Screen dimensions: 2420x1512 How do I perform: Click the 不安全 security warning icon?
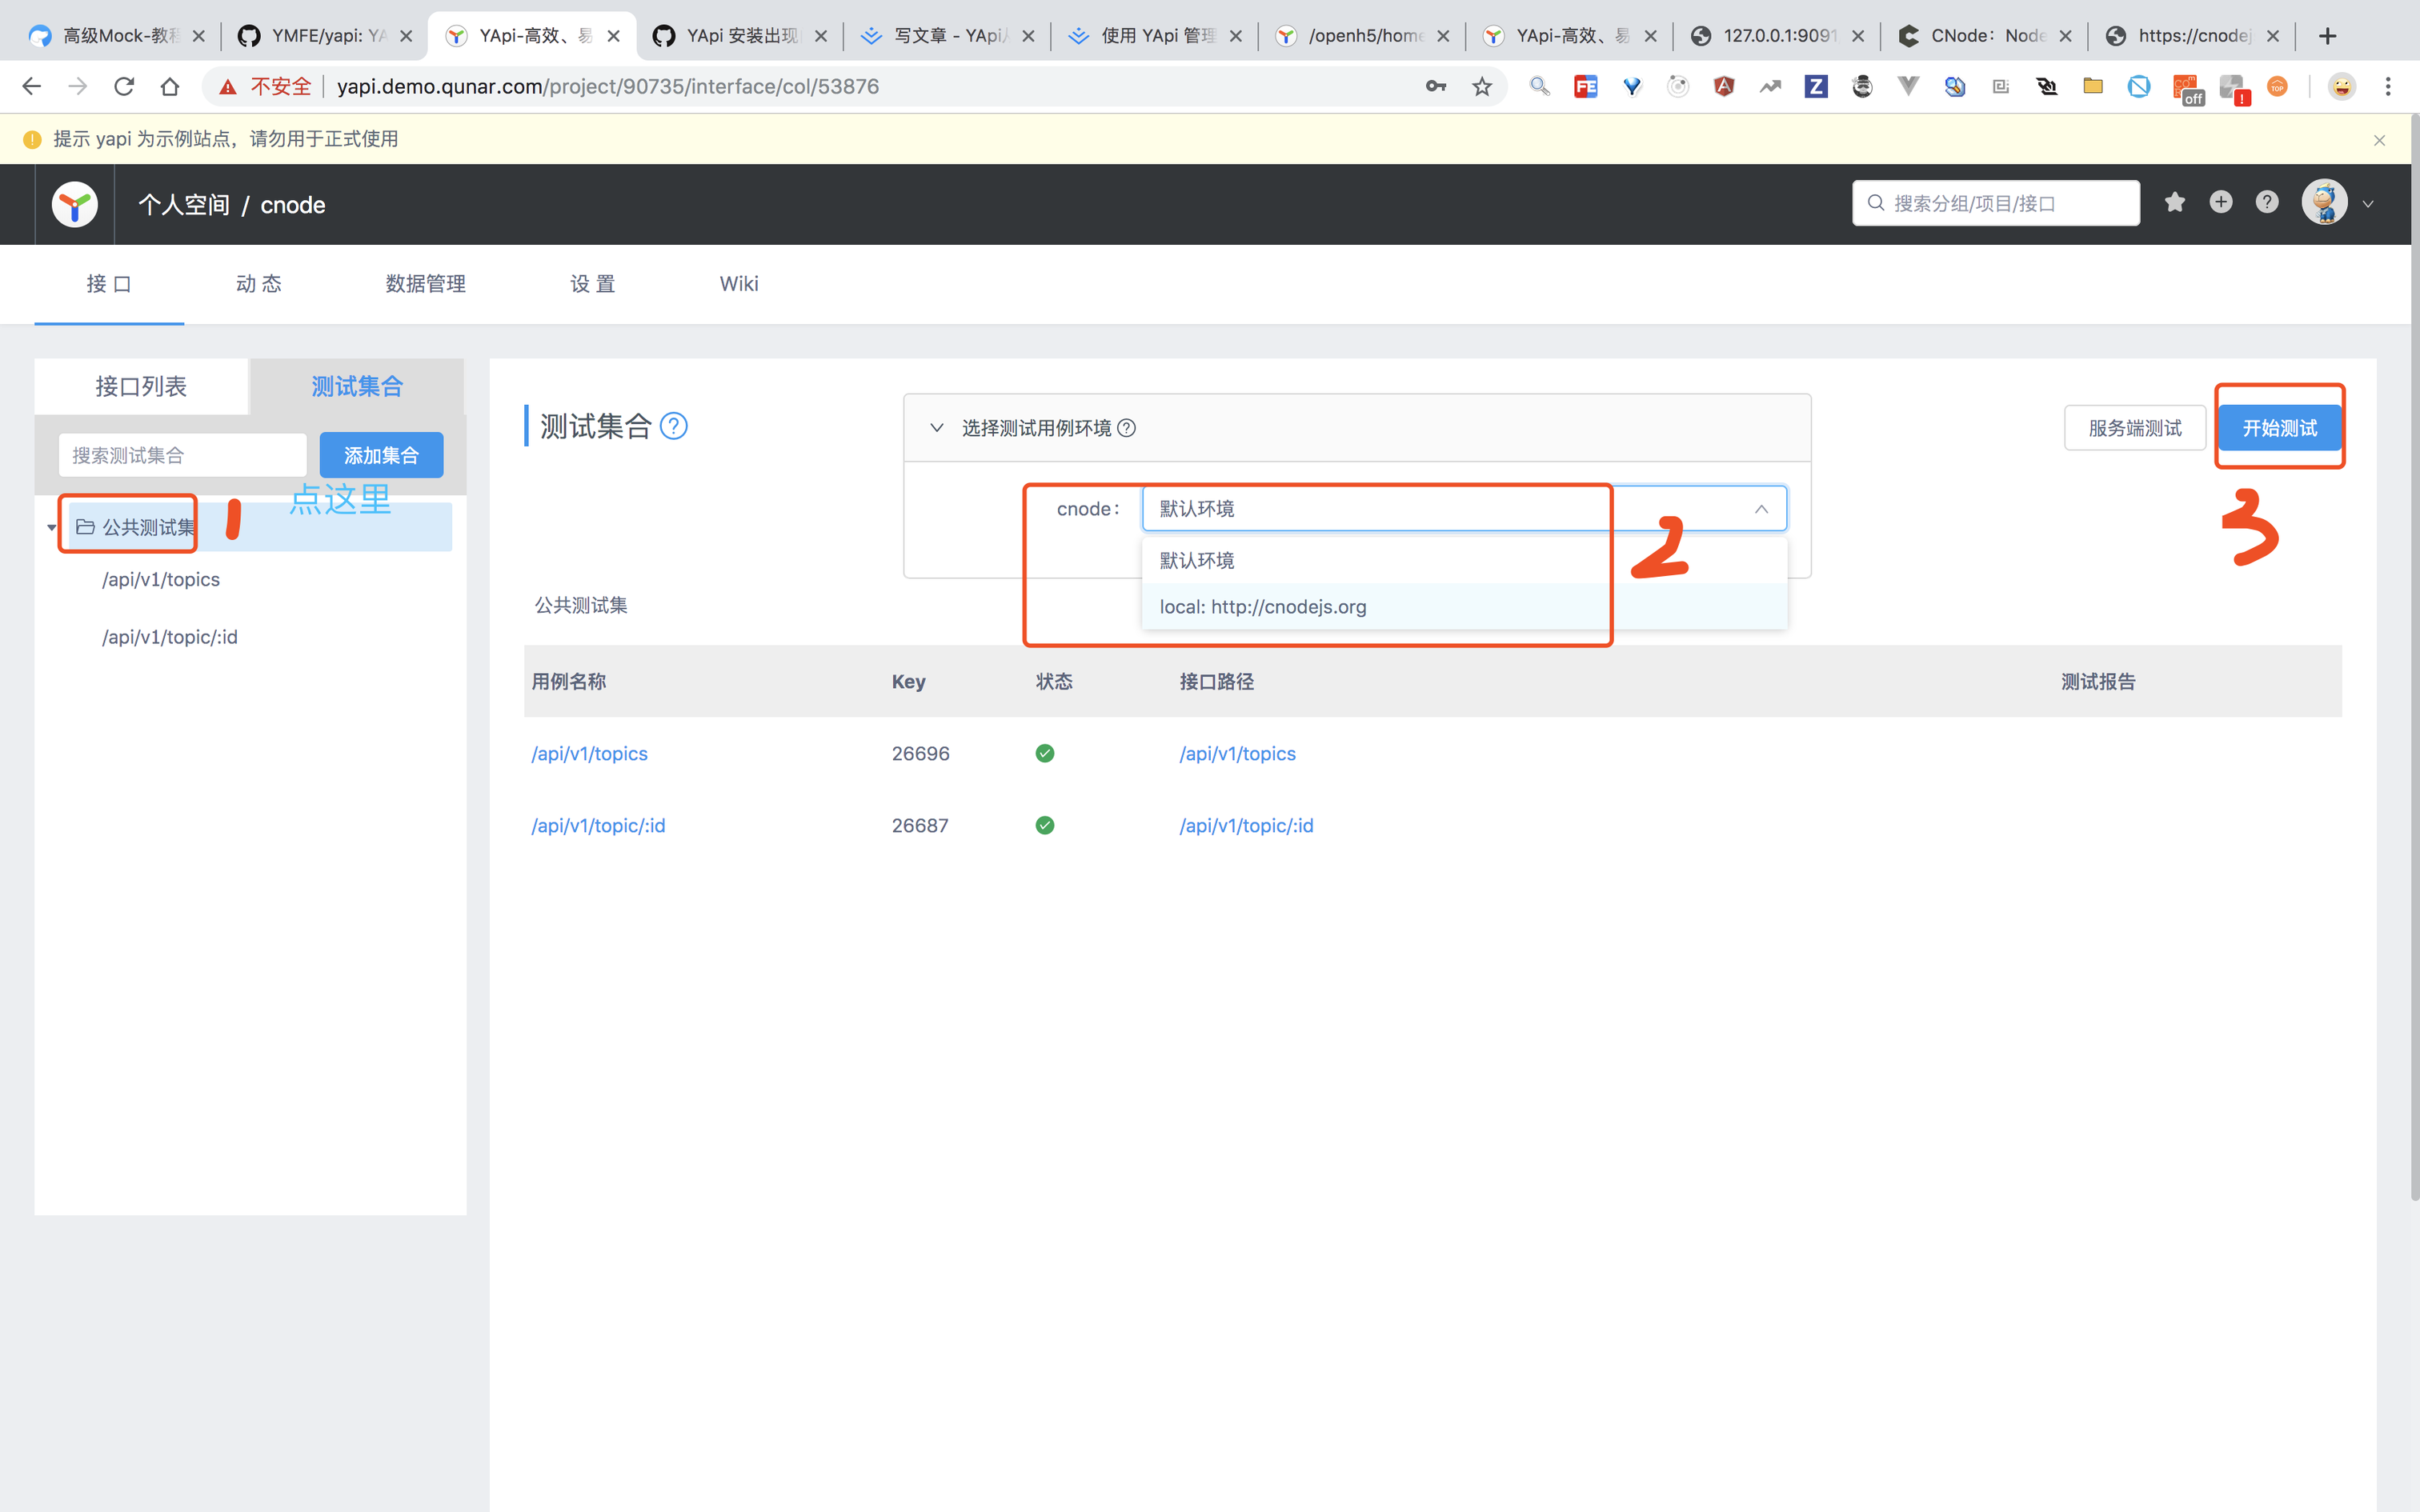(x=228, y=87)
